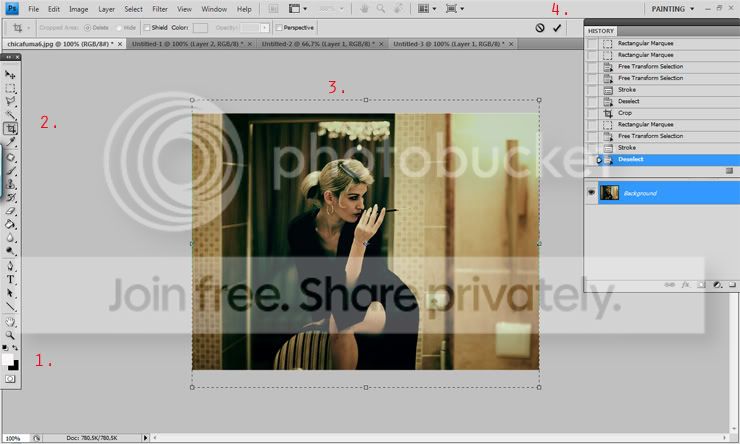Image resolution: width=740 pixels, height=444 pixels.
Task: Choose the Rectangular Marquee tool
Action: (x=11, y=88)
